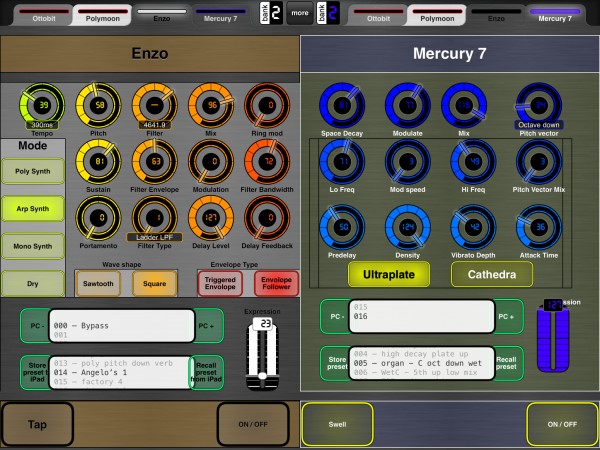Switch mode to Poly Synth
The height and width of the screenshot is (450, 600).
(x=33, y=171)
